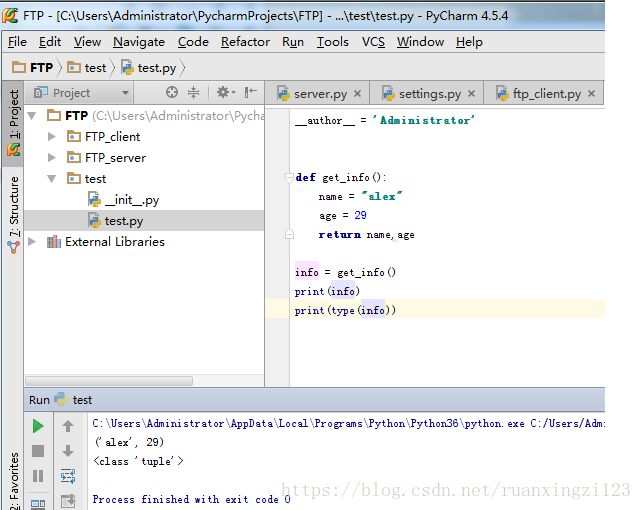Click the string "alex" in code

[x=382, y=196]
